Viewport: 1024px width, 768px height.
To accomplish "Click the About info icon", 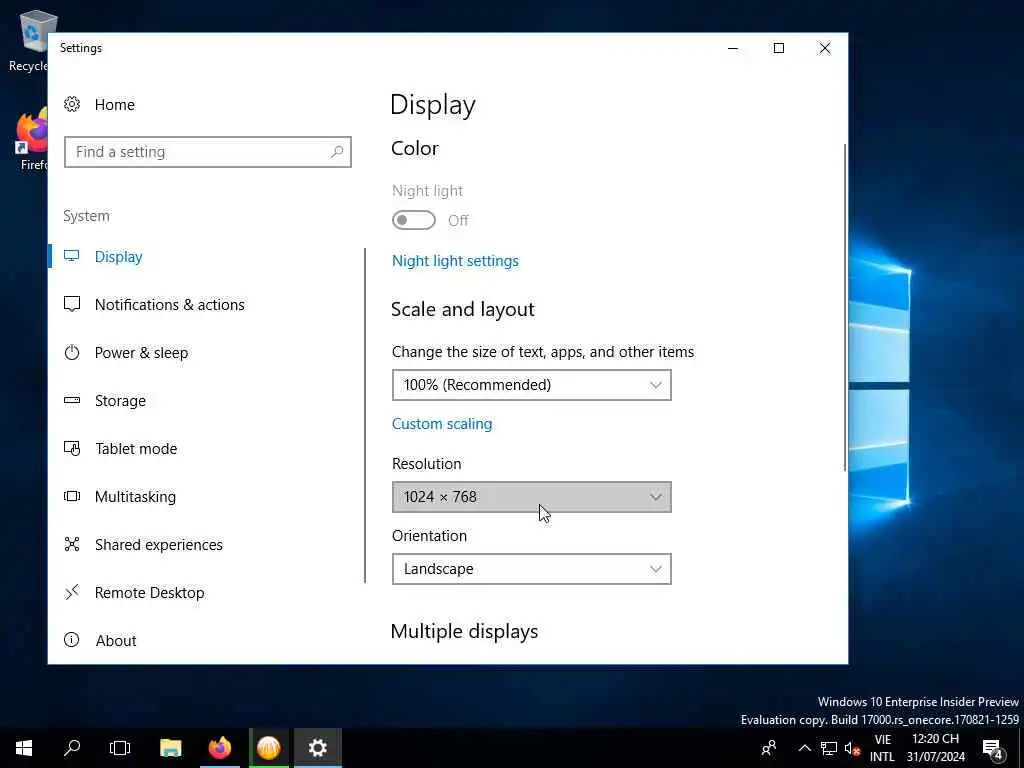I will point(72,640).
